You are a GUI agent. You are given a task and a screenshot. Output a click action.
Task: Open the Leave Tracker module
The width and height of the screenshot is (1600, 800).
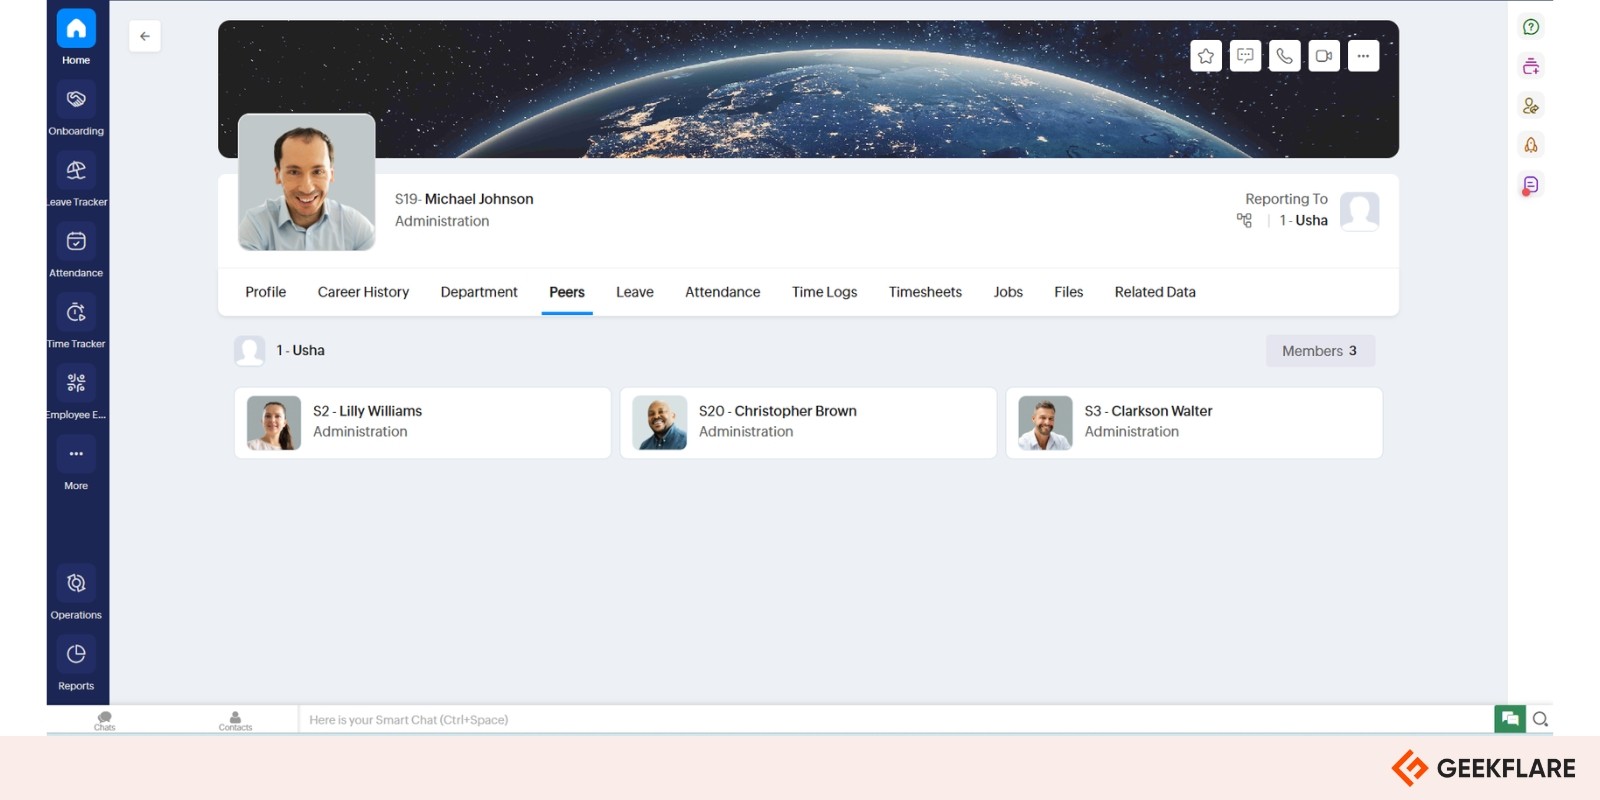(76, 170)
